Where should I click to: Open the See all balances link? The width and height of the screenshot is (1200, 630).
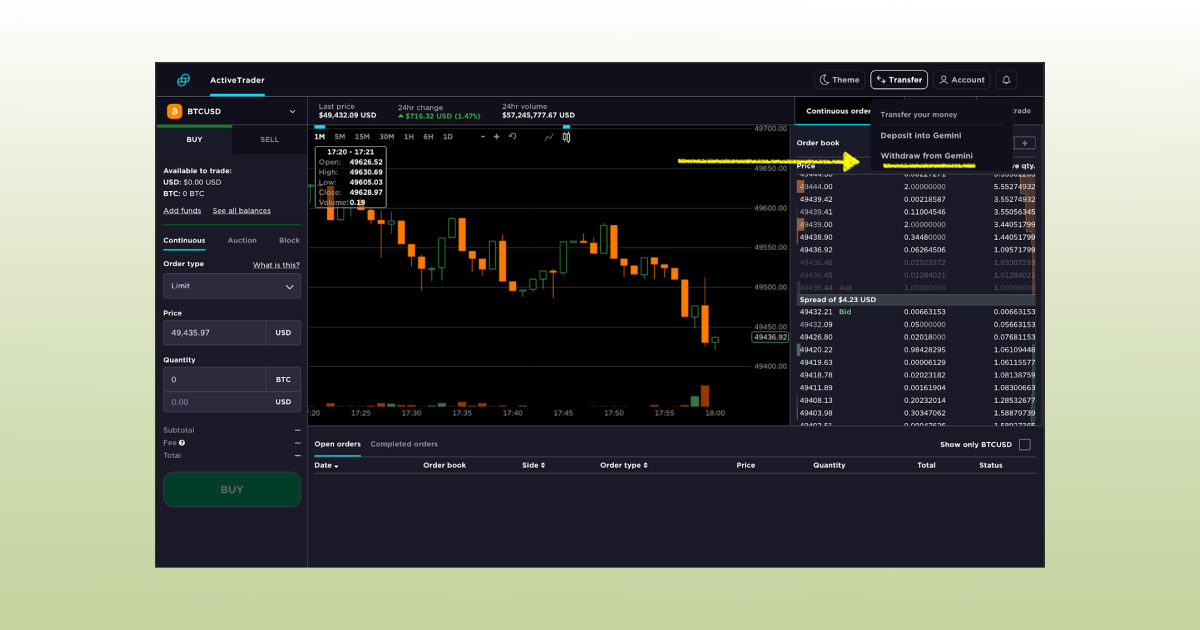tap(241, 211)
